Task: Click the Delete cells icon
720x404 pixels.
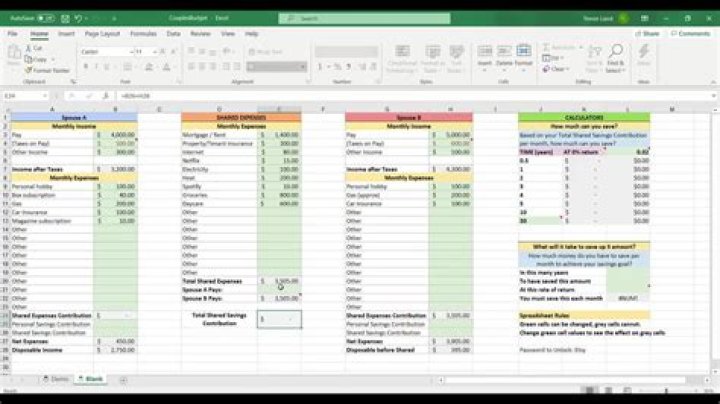Action: click(505, 52)
